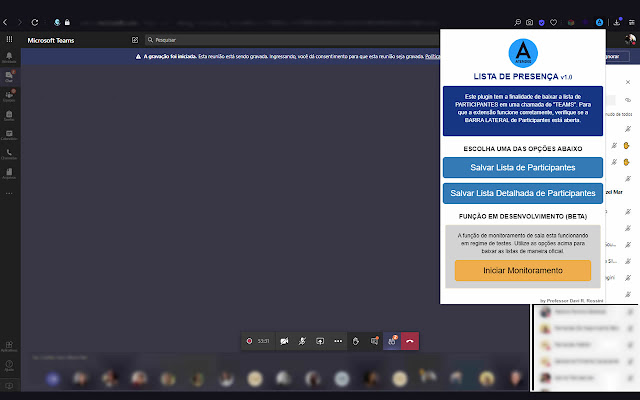Open the browser downloads icon
The width and height of the screenshot is (640, 400).
[617, 22]
